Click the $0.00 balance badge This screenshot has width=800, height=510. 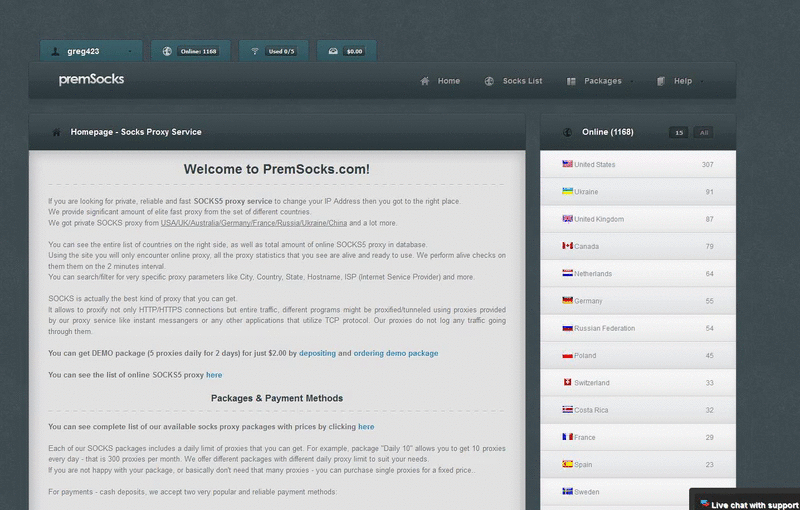(x=354, y=52)
